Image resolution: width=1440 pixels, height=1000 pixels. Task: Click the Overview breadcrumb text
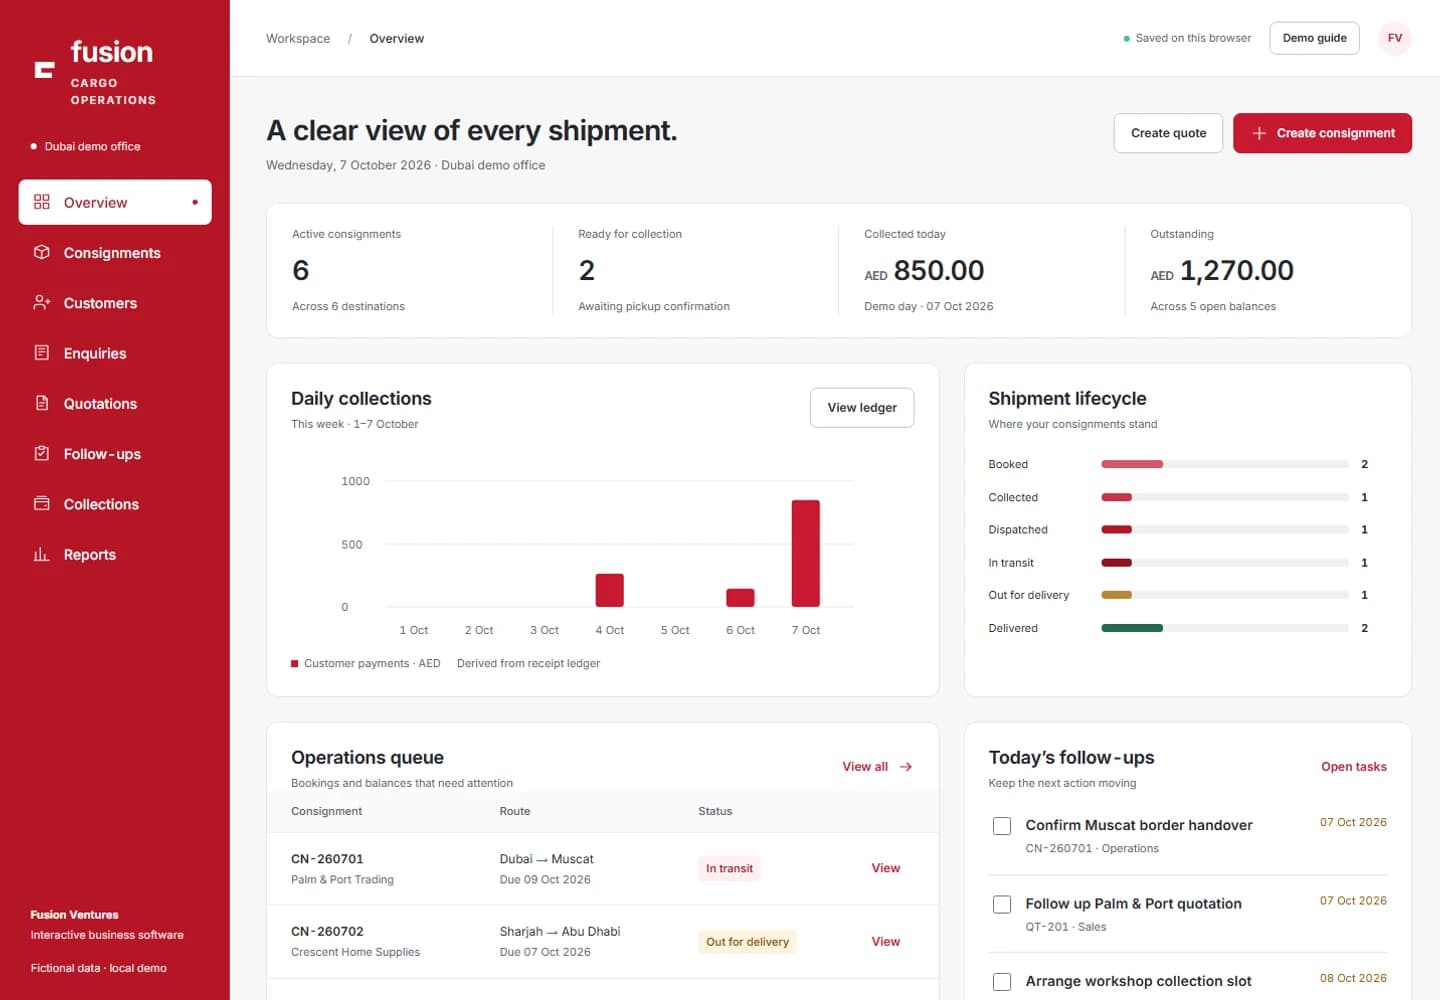[x=397, y=39]
